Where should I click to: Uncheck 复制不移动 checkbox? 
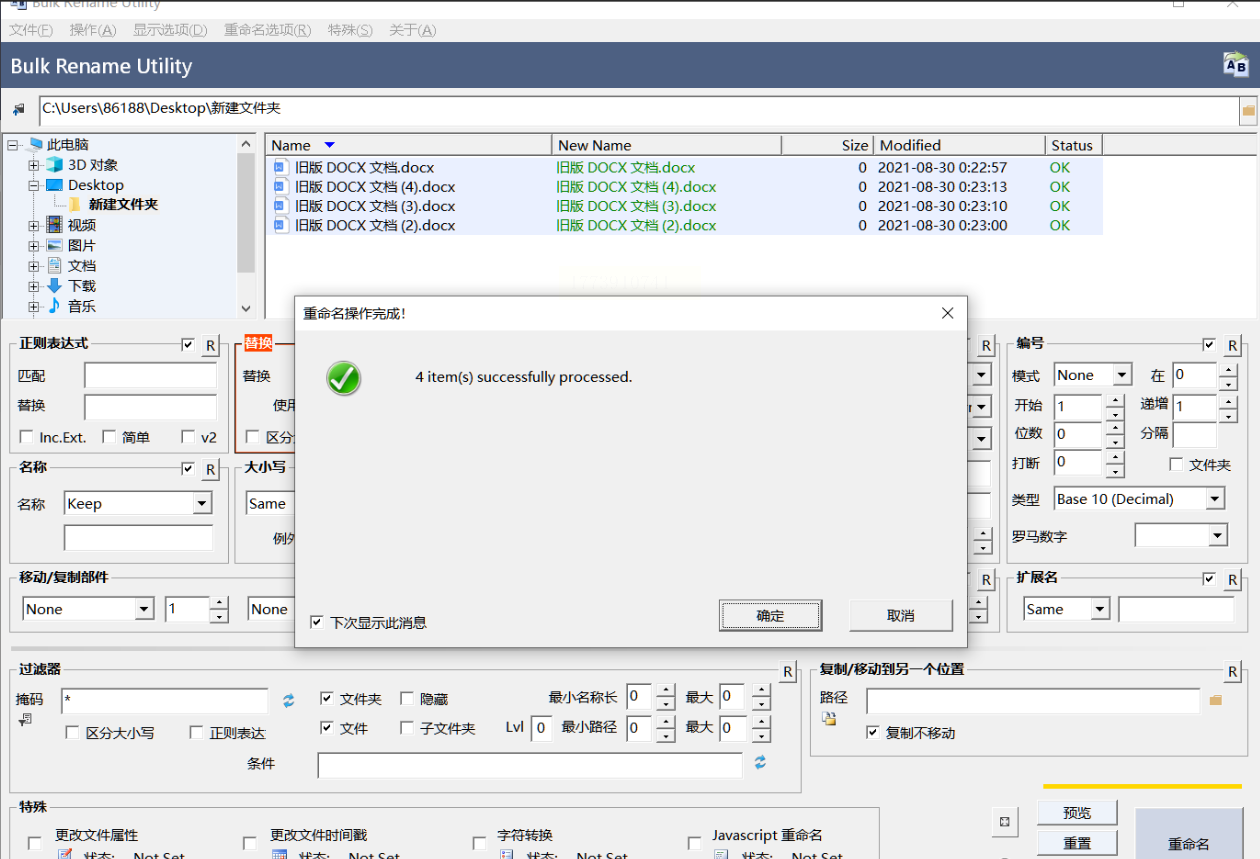coord(873,733)
